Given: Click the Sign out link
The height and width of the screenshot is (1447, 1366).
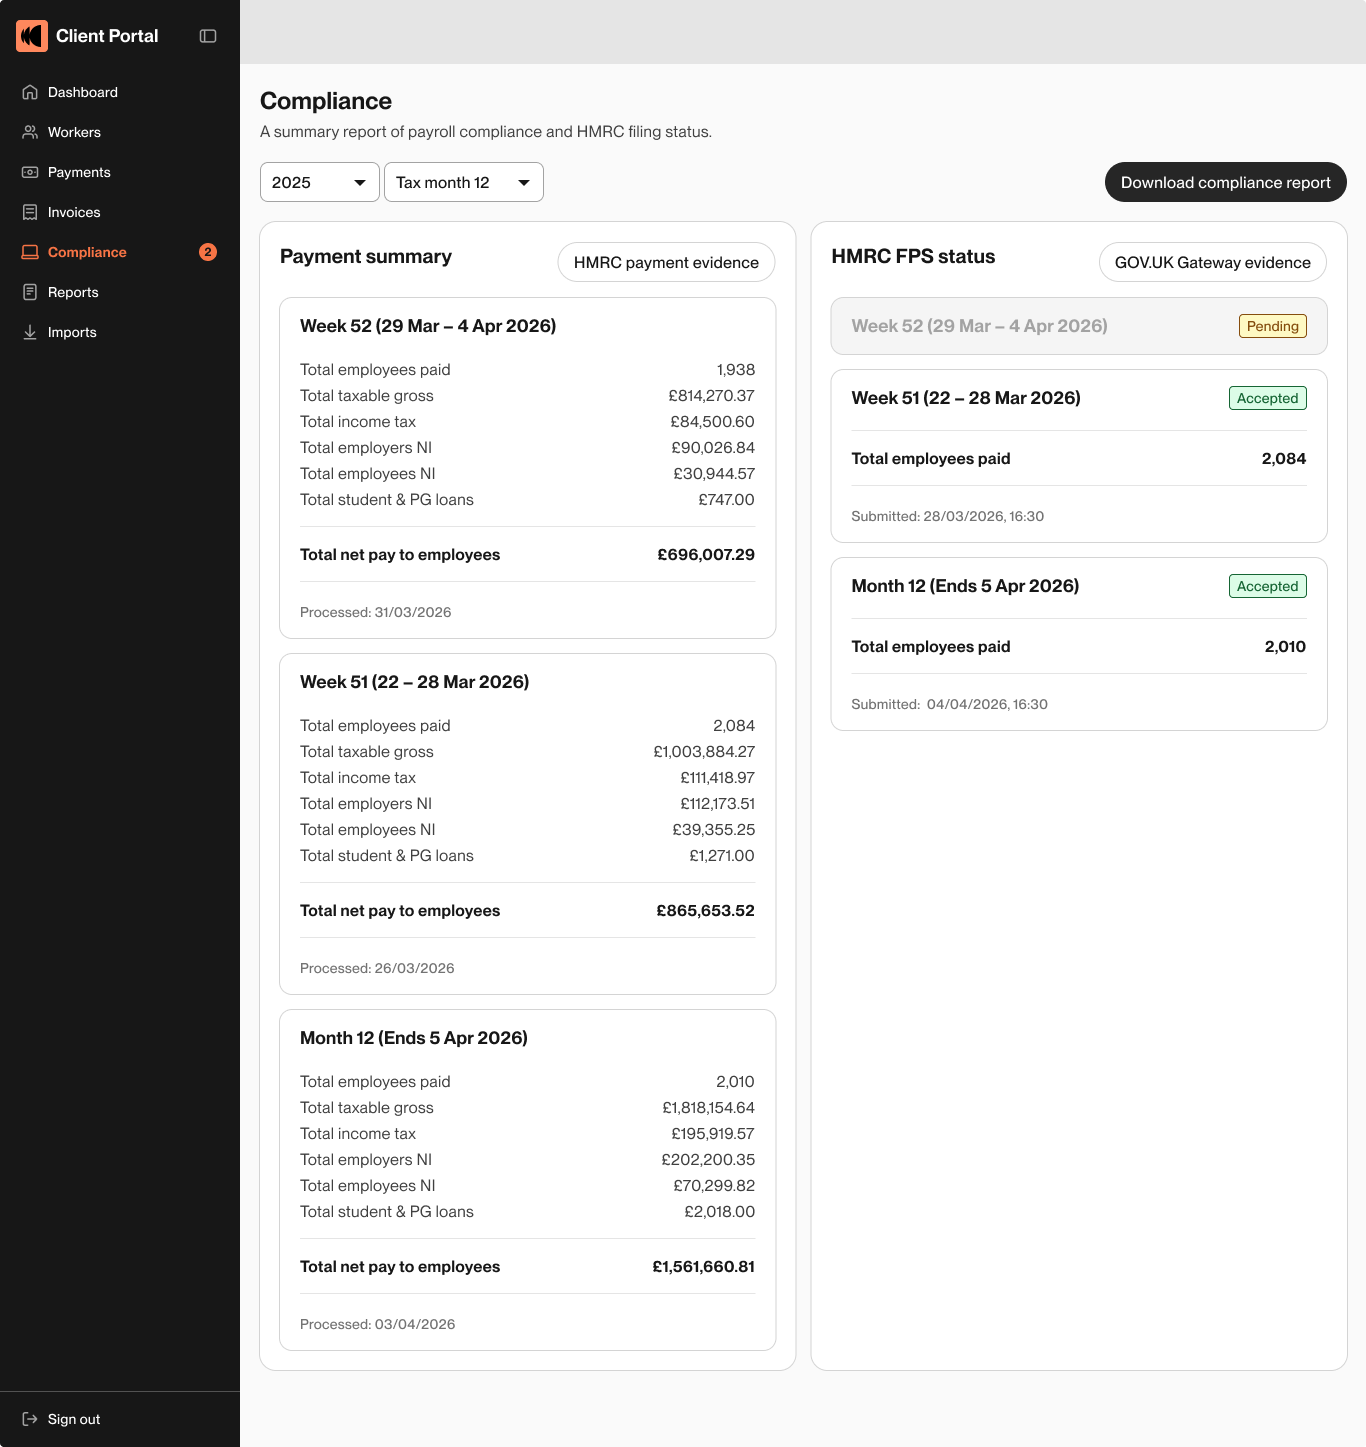Looking at the screenshot, I should pyautogui.click(x=74, y=1419).
